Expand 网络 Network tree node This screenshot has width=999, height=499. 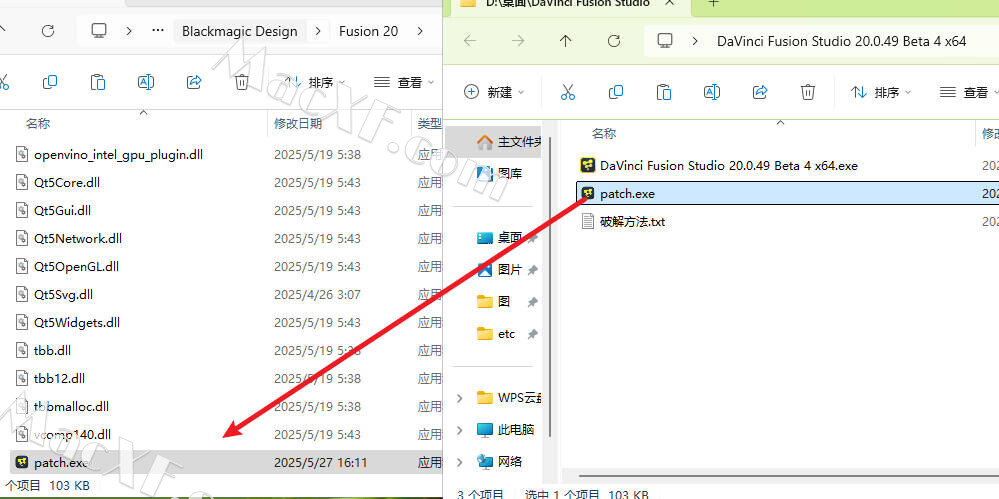[459, 462]
